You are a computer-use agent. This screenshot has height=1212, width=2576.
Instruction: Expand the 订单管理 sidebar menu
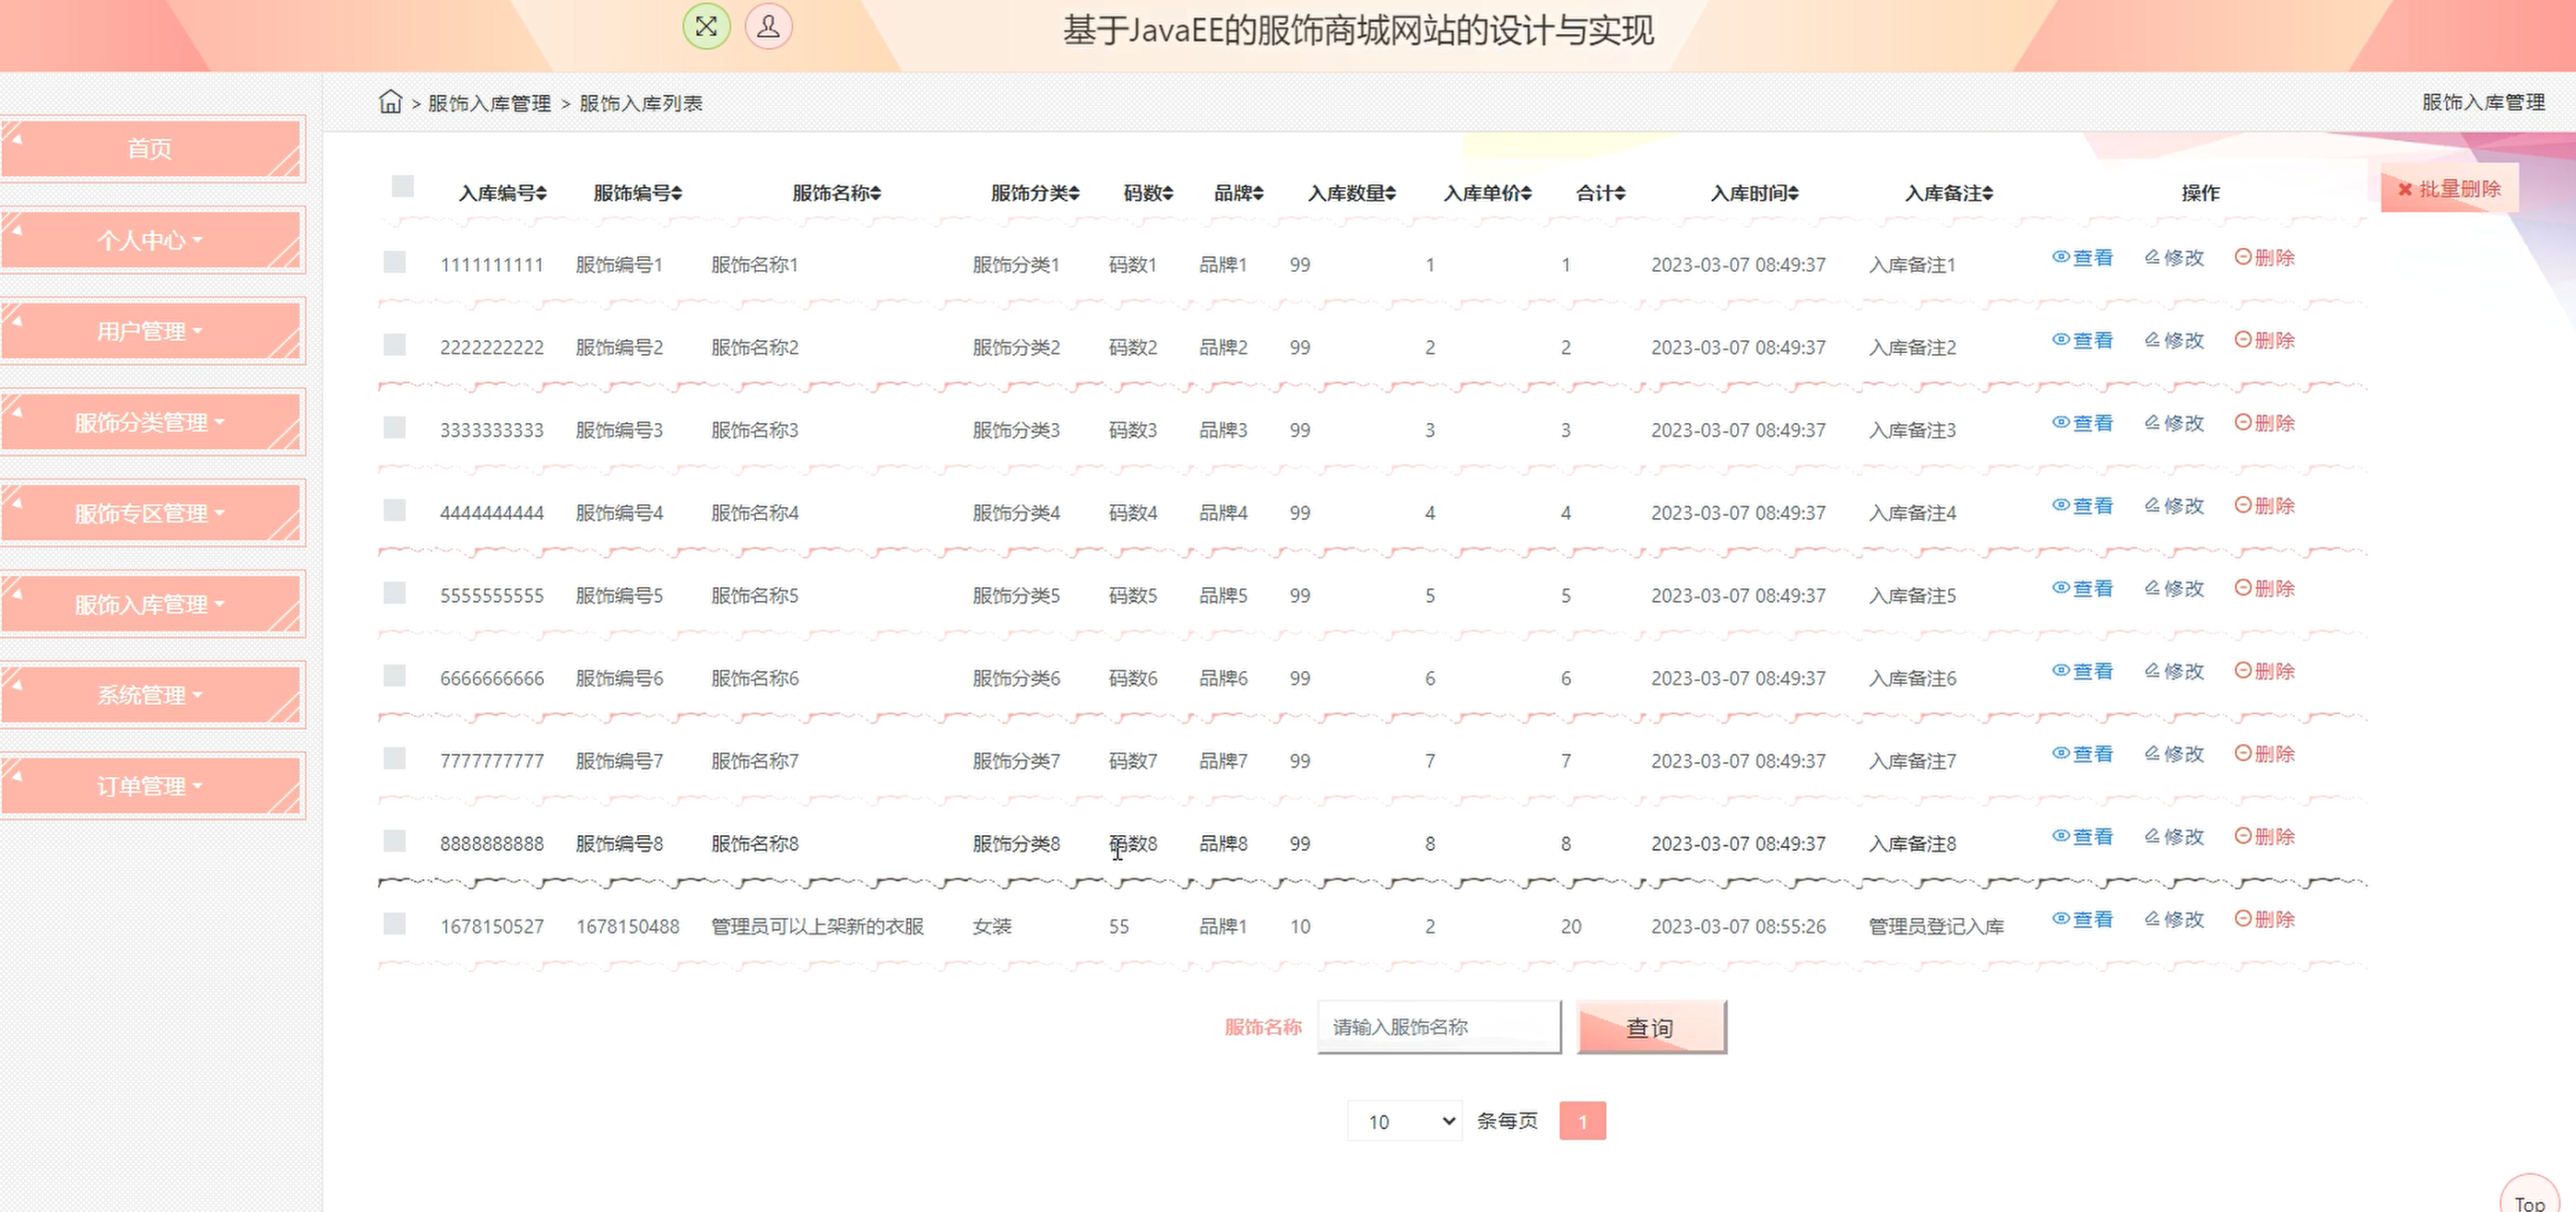coord(151,786)
